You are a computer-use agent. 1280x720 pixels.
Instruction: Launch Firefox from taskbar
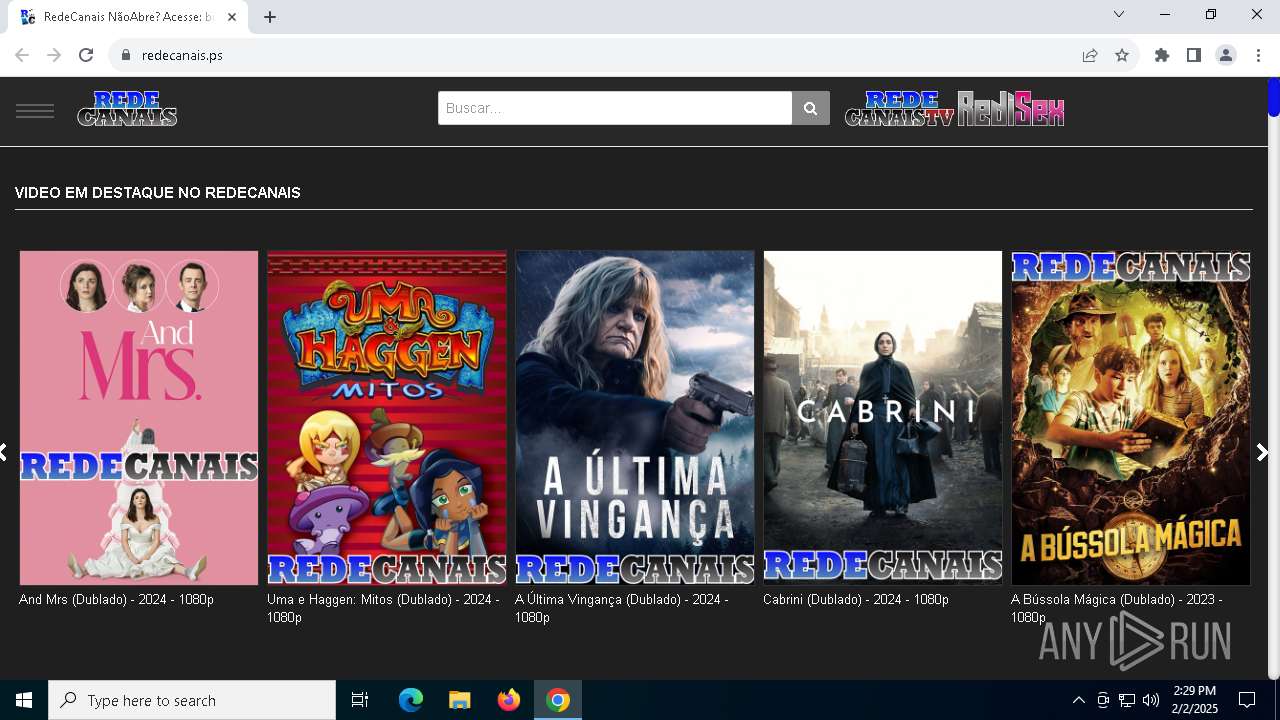(508, 700)
